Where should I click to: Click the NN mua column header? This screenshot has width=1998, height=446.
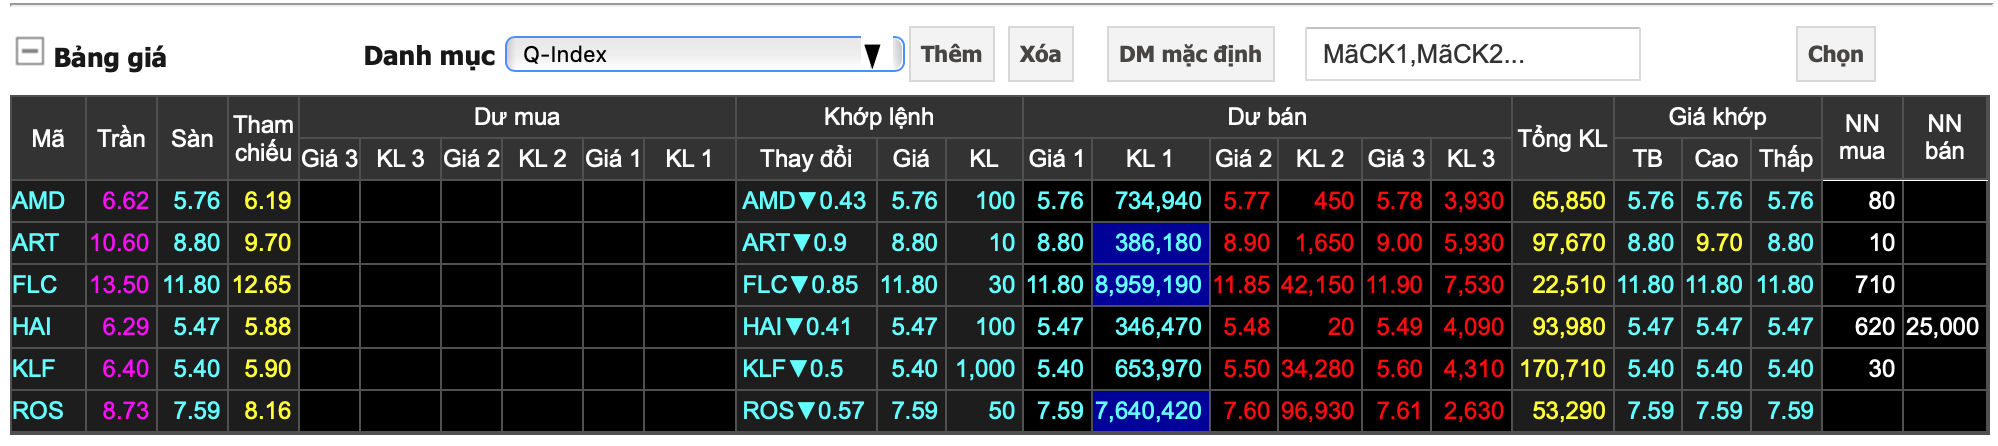pyautogui.click(x=1861, y=138)
